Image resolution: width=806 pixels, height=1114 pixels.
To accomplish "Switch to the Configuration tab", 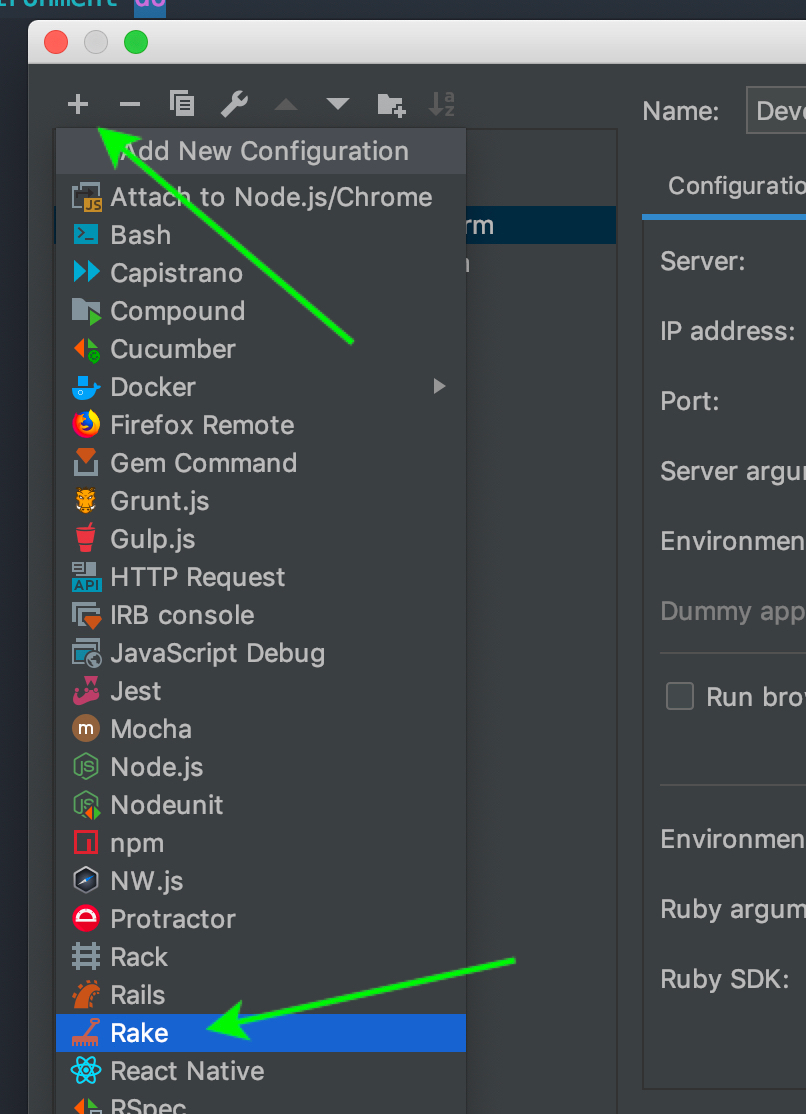I will 735,186.
